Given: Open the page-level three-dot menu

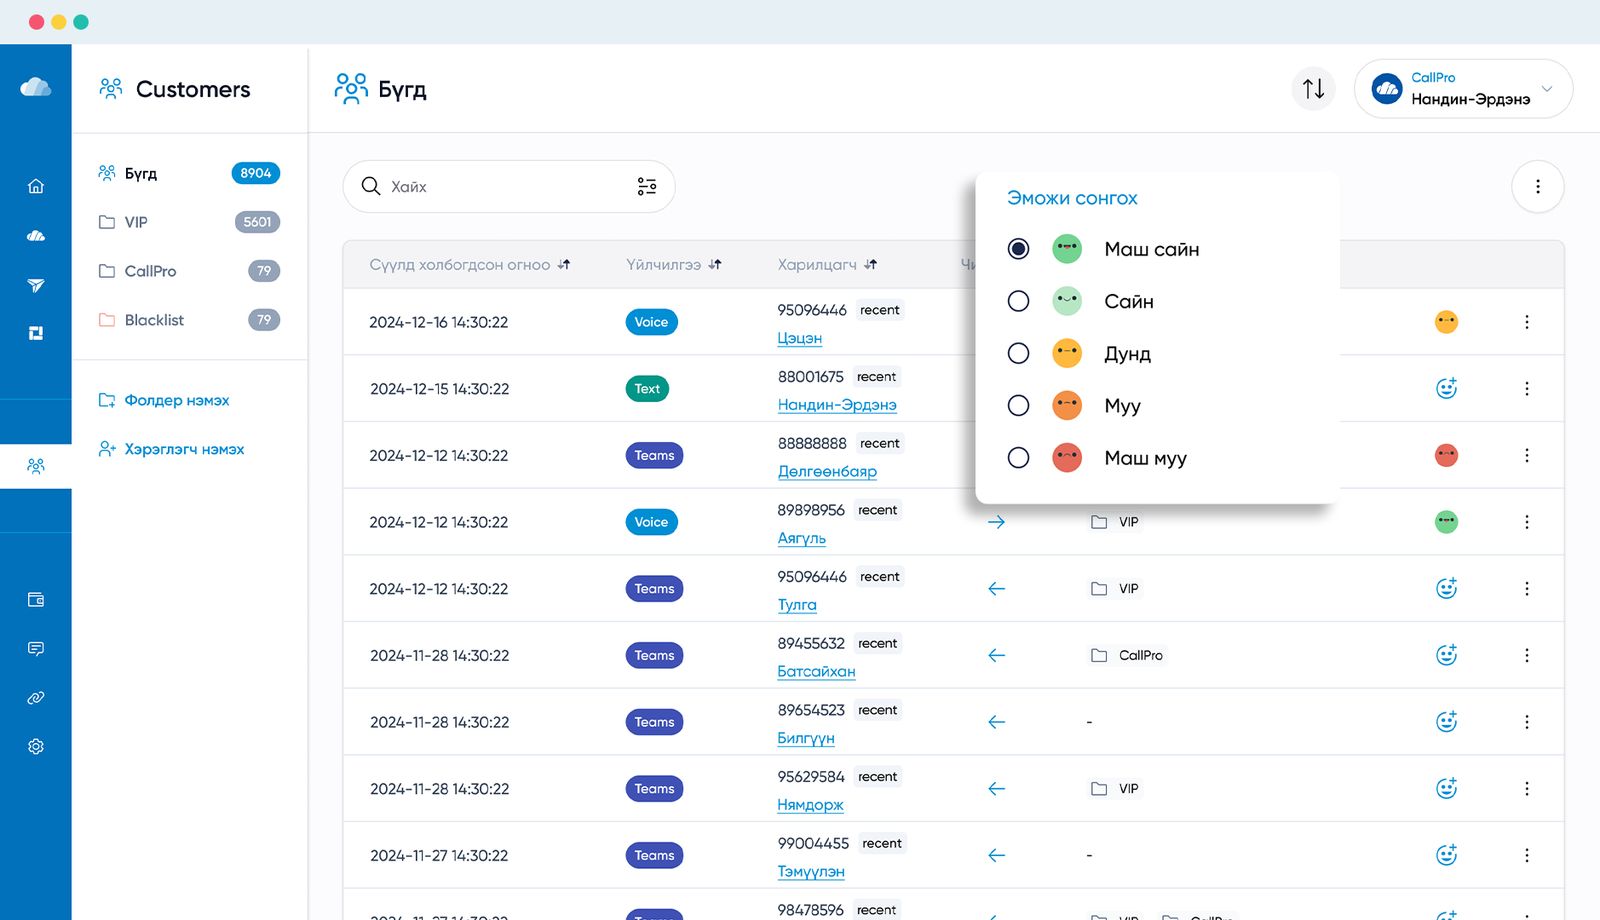Looking at the screenshot, I should point(1537,186).
